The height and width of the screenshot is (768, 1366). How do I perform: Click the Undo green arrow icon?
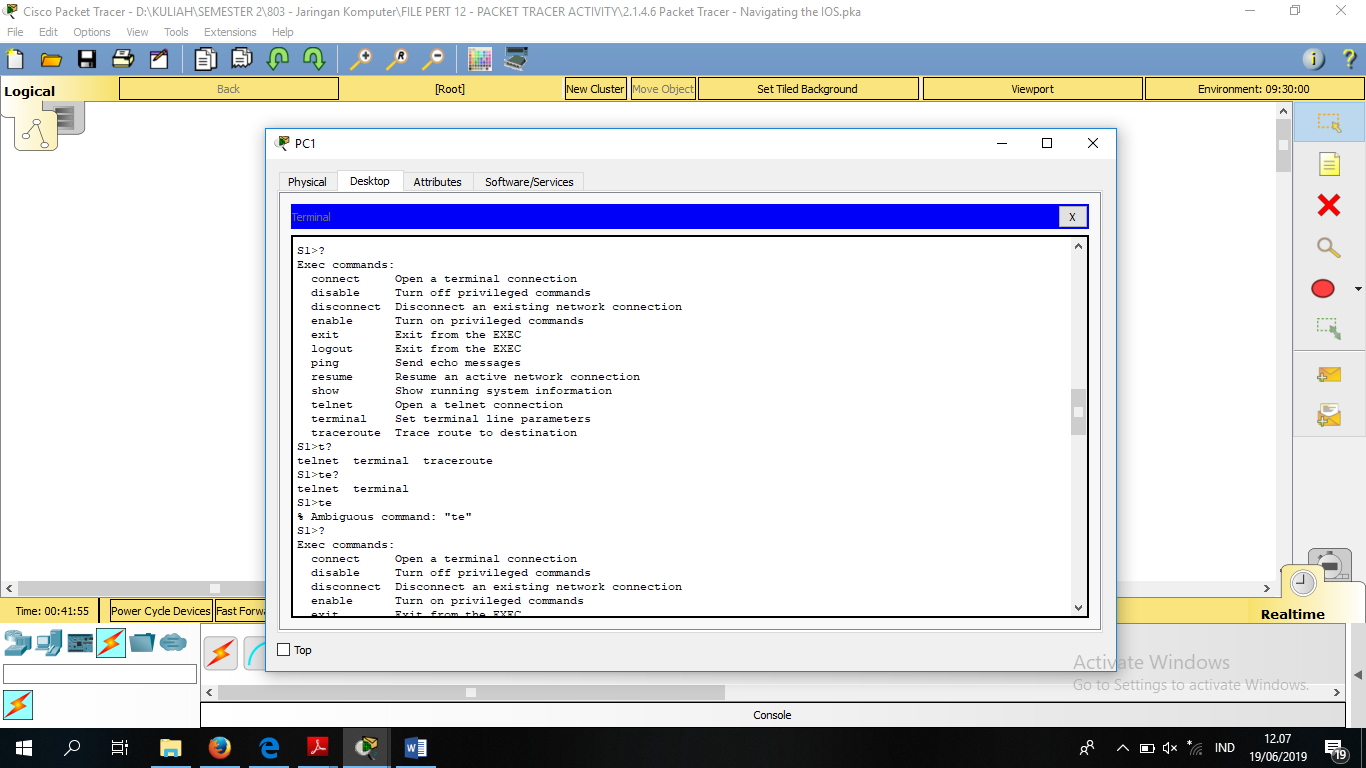coord(277,59)
